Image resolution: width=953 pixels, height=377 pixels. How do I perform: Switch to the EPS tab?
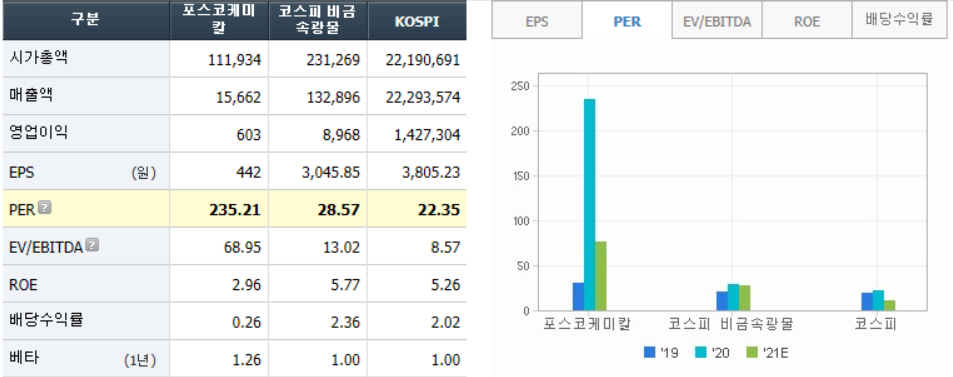tap(537, 21)
